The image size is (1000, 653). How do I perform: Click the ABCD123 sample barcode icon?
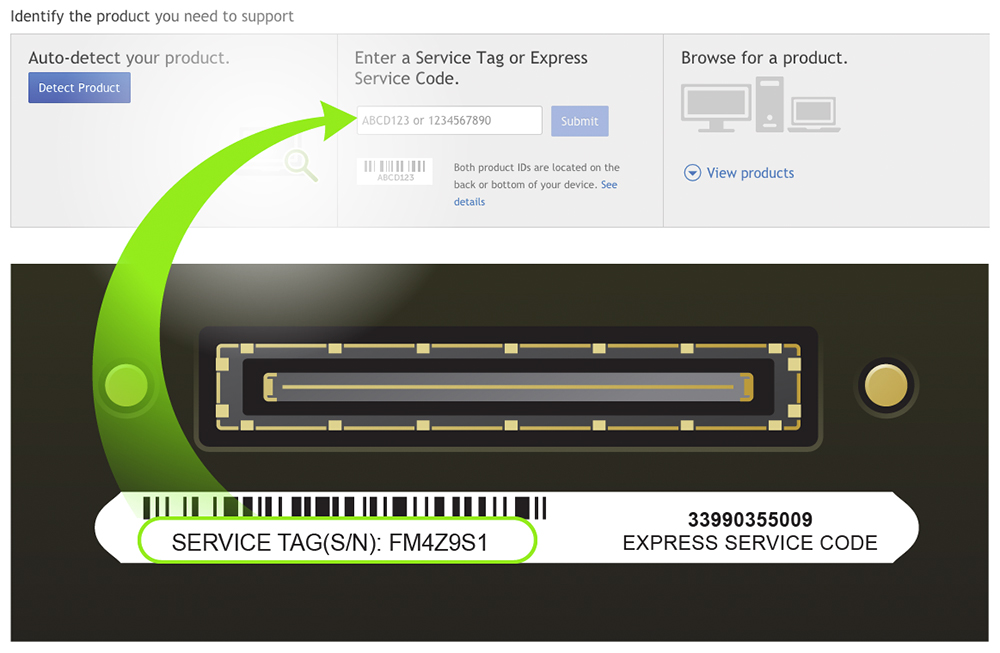[x=395, y=171]
